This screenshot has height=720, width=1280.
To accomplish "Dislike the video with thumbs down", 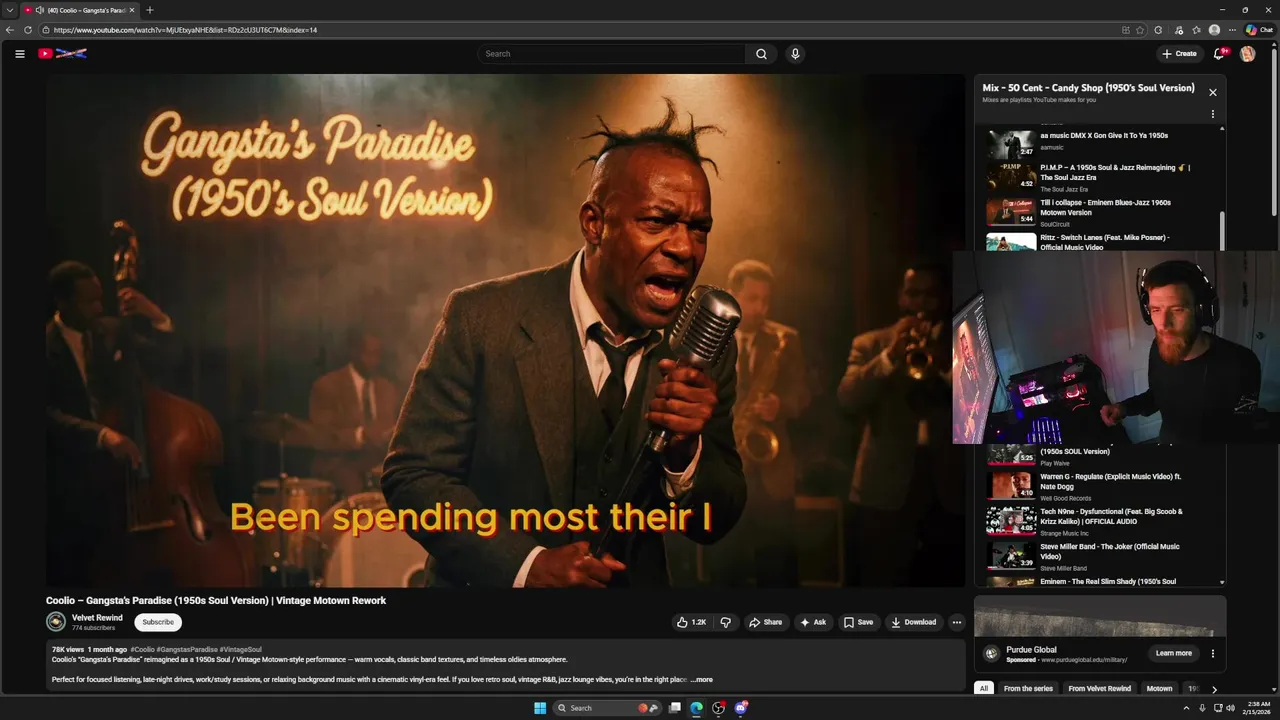I will [x=726, y=622].
